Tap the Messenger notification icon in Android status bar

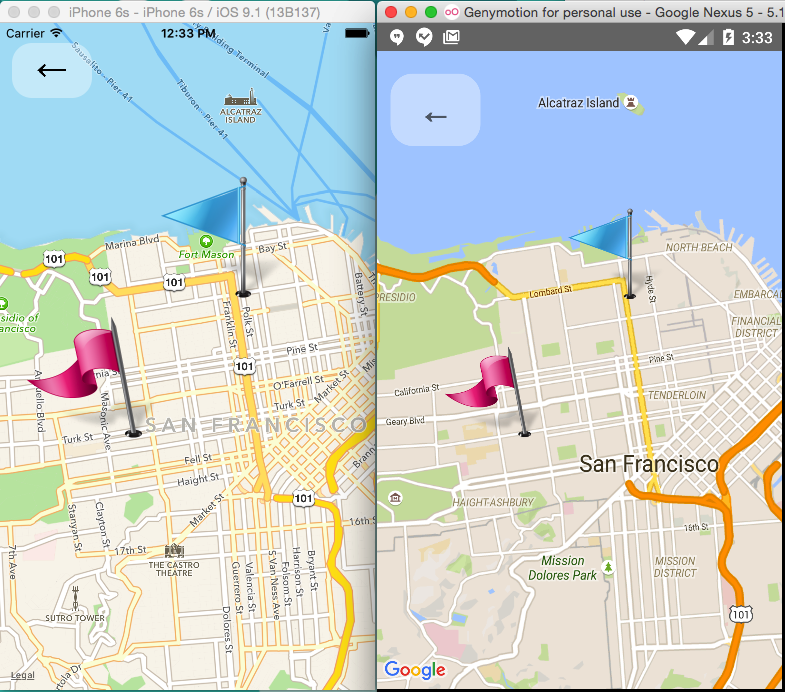(x=424, y=37)
